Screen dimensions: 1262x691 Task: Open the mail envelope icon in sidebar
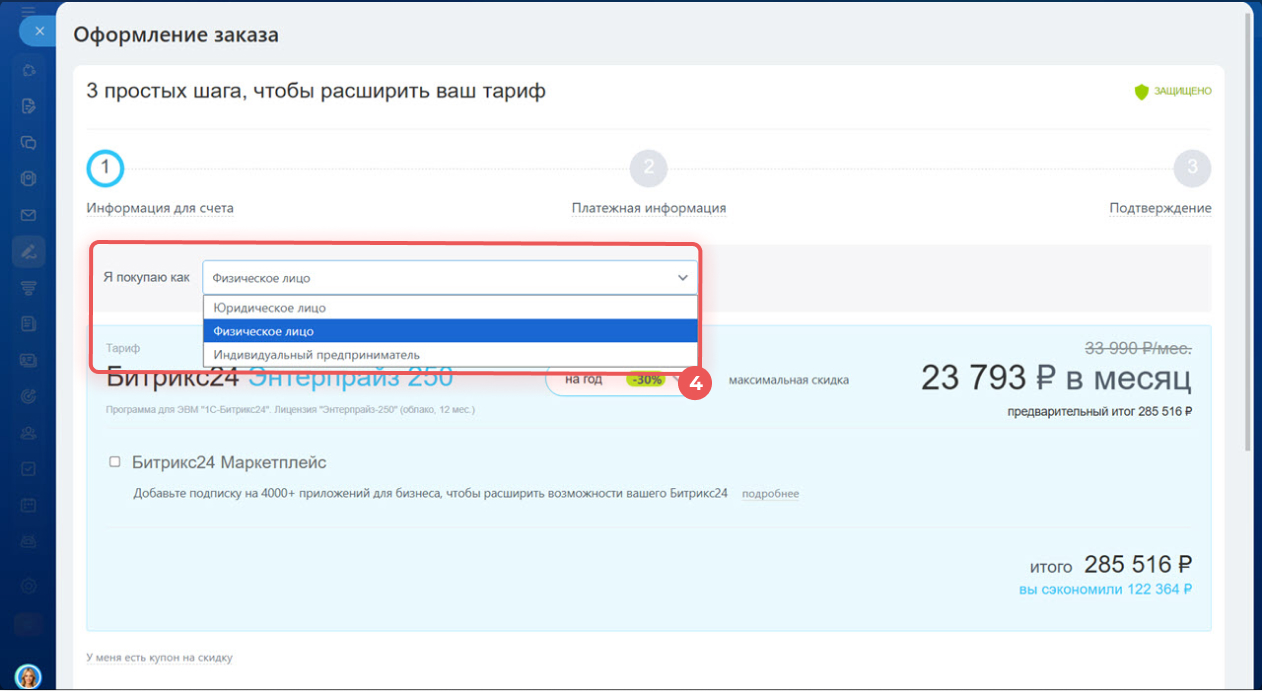(29, 215)
